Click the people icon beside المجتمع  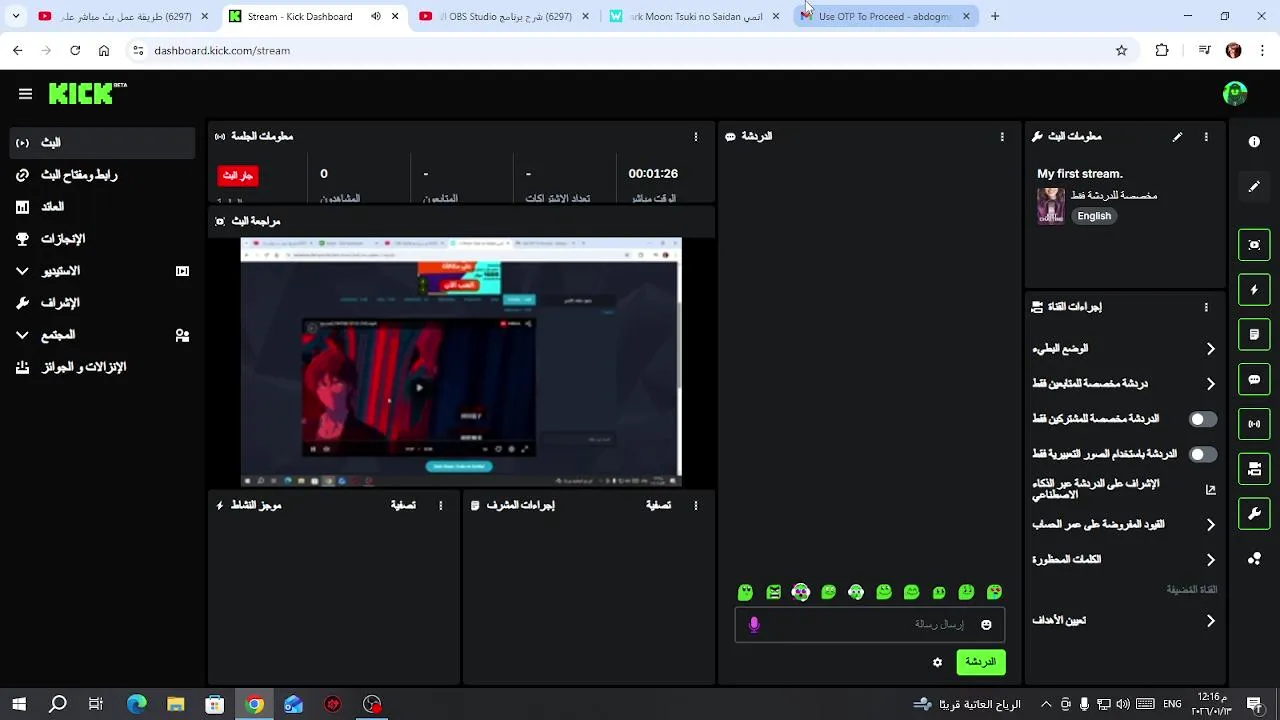[182, 335]
